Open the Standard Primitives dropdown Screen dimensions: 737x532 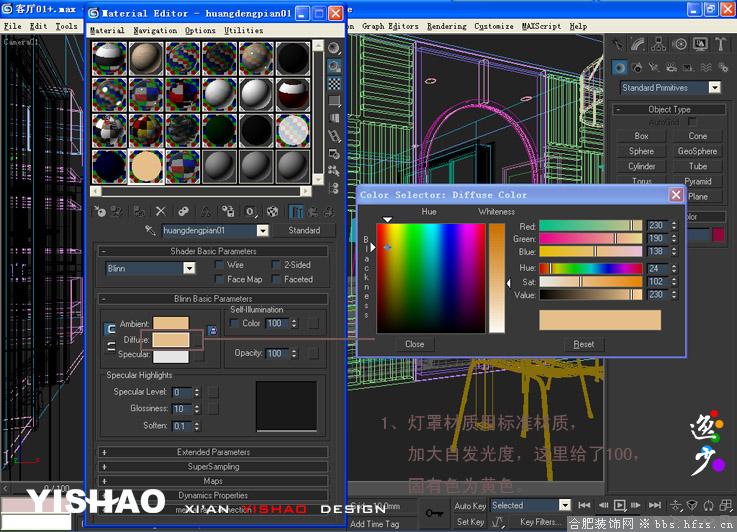(714, 87)
